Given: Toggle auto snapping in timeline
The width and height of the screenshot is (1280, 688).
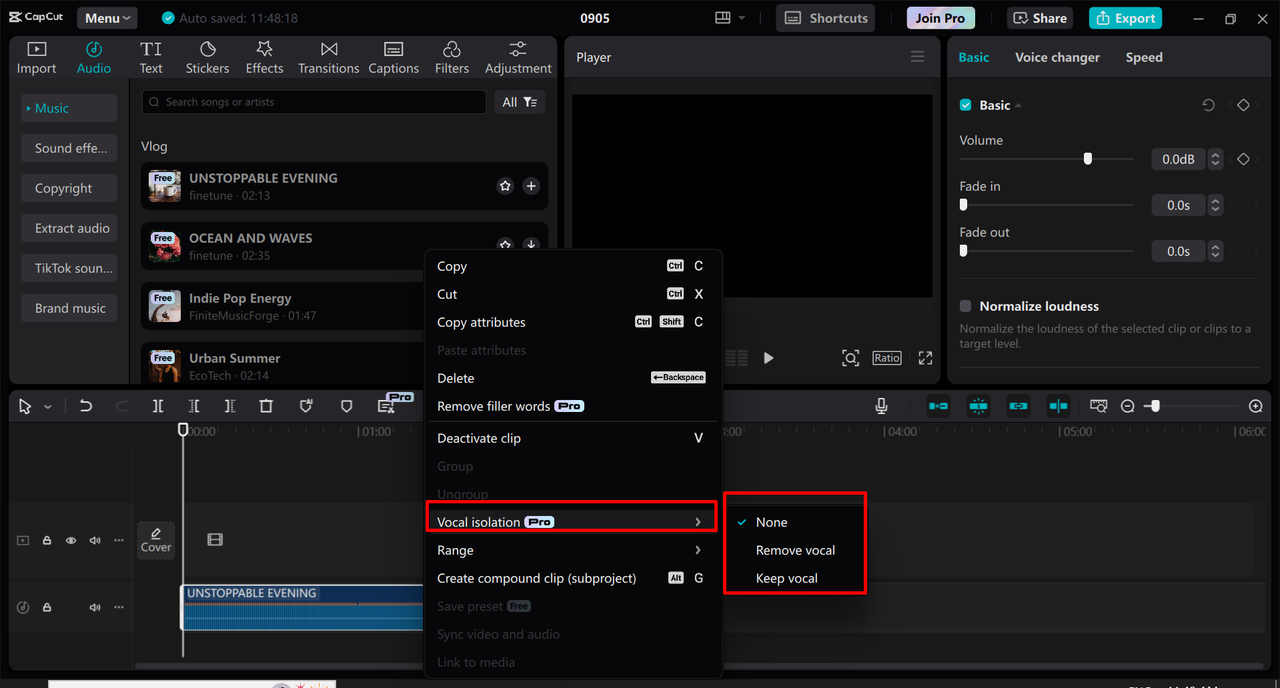Looking at the screenshot, I should [x=978, y=406].
